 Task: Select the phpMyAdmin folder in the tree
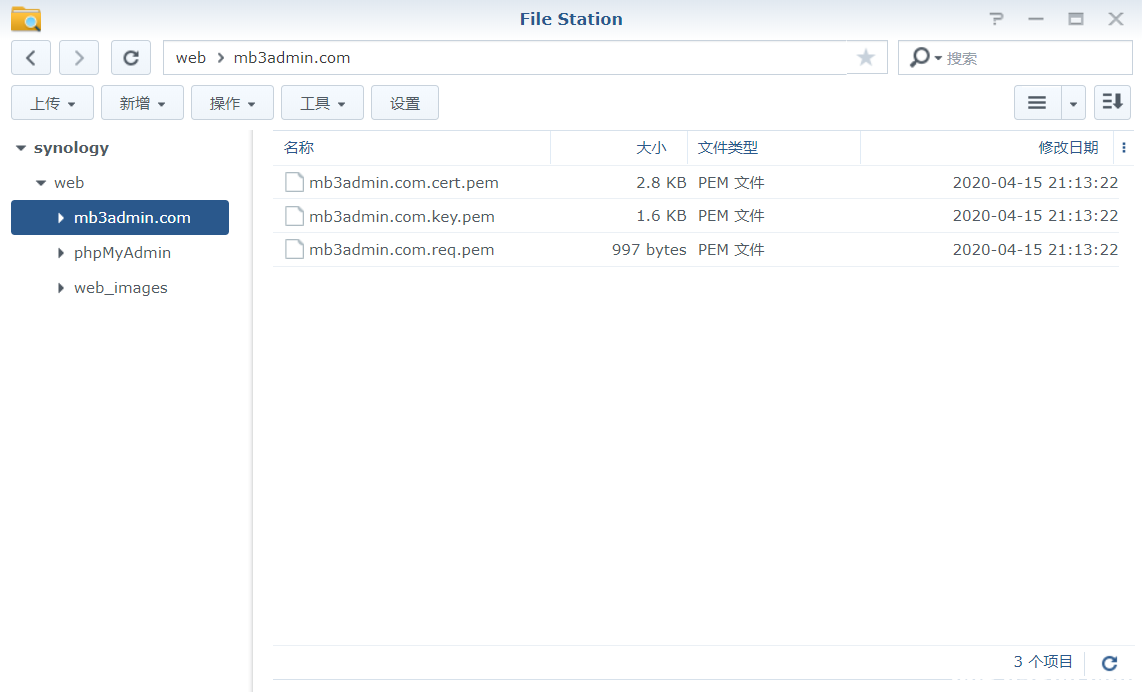click(122, 253)
